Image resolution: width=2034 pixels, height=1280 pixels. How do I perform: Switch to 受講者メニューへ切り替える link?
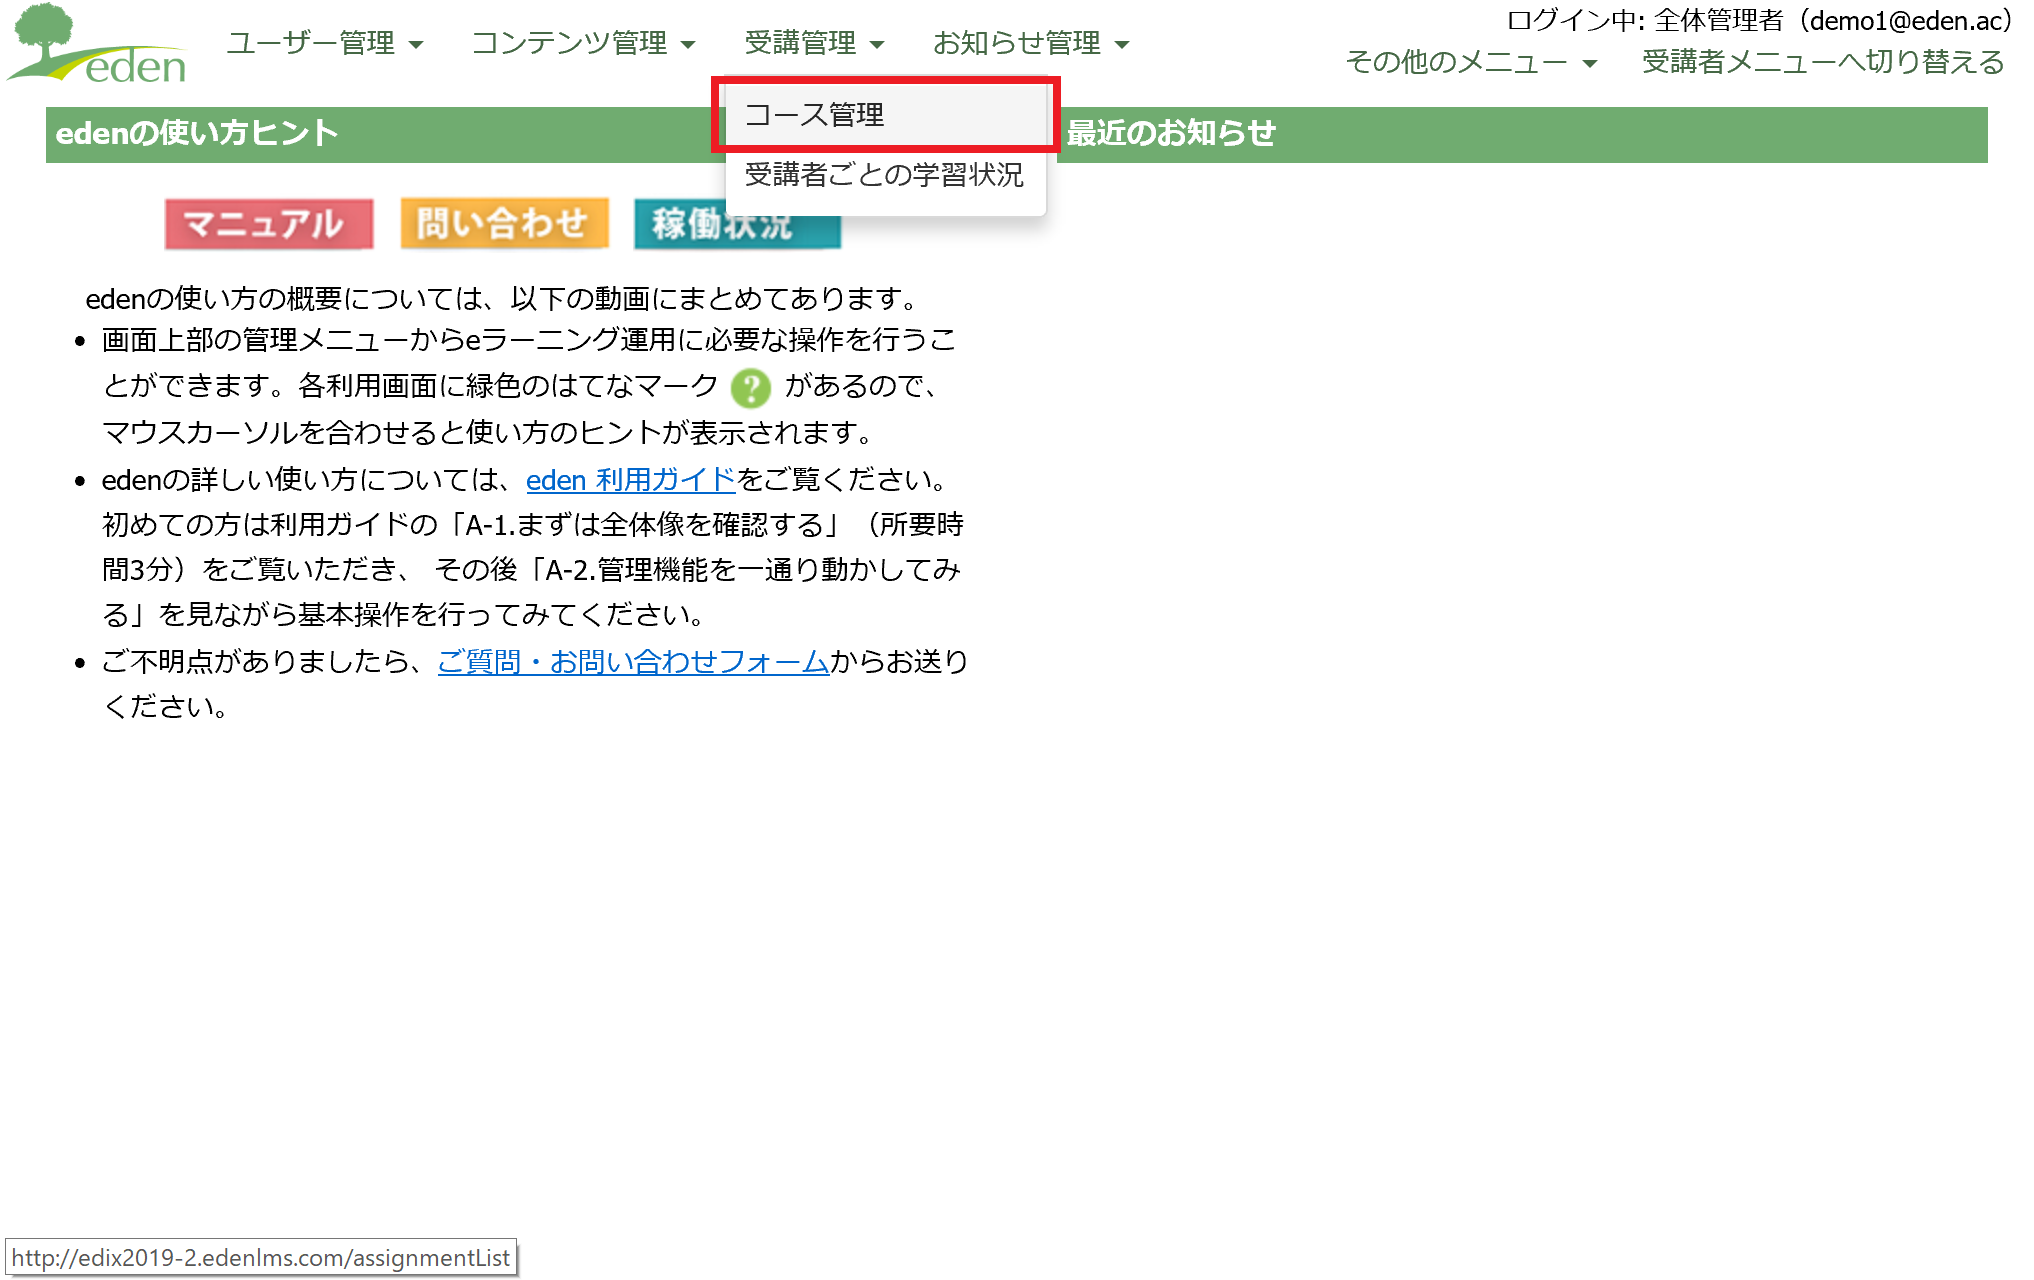click(x=1822, y=62)
